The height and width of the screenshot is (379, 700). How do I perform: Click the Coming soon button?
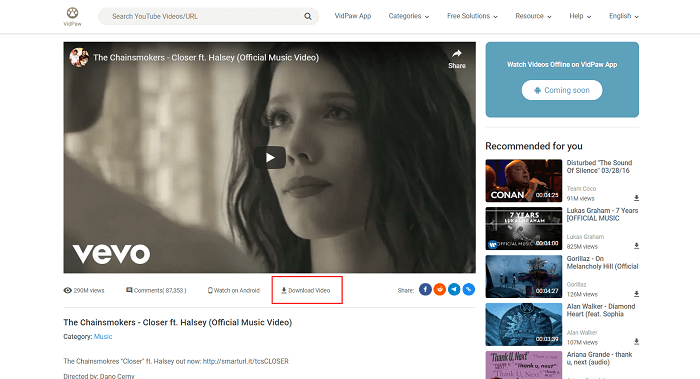tap(562, 90)
